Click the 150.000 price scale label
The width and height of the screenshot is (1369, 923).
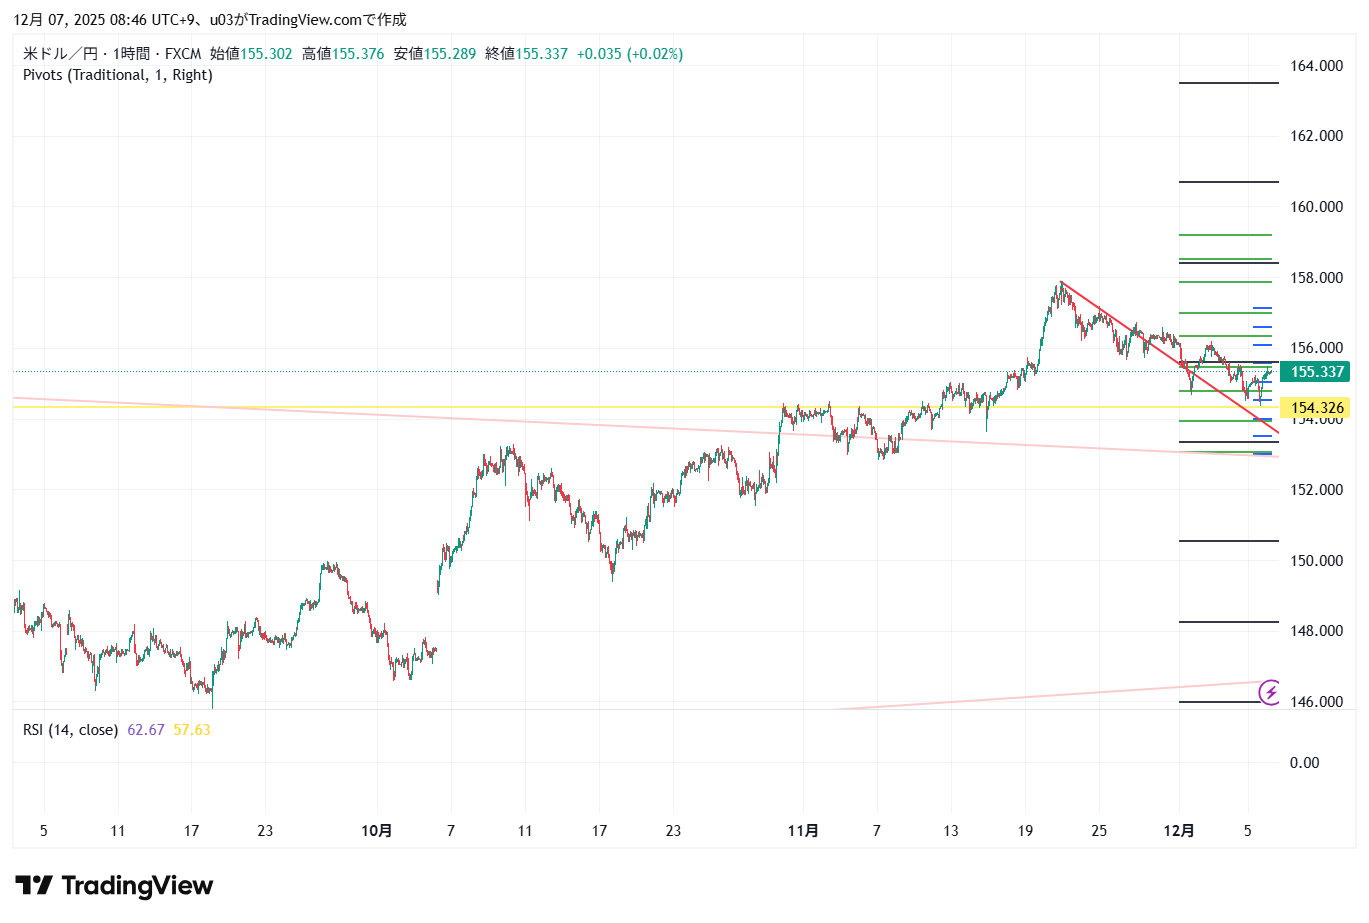coord(1316,561)
